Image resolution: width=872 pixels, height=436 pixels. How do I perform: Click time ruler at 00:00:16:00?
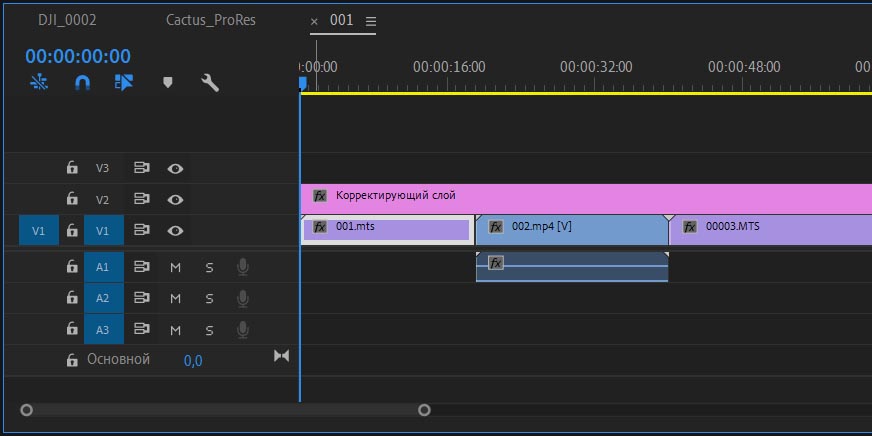pos(449,67)
